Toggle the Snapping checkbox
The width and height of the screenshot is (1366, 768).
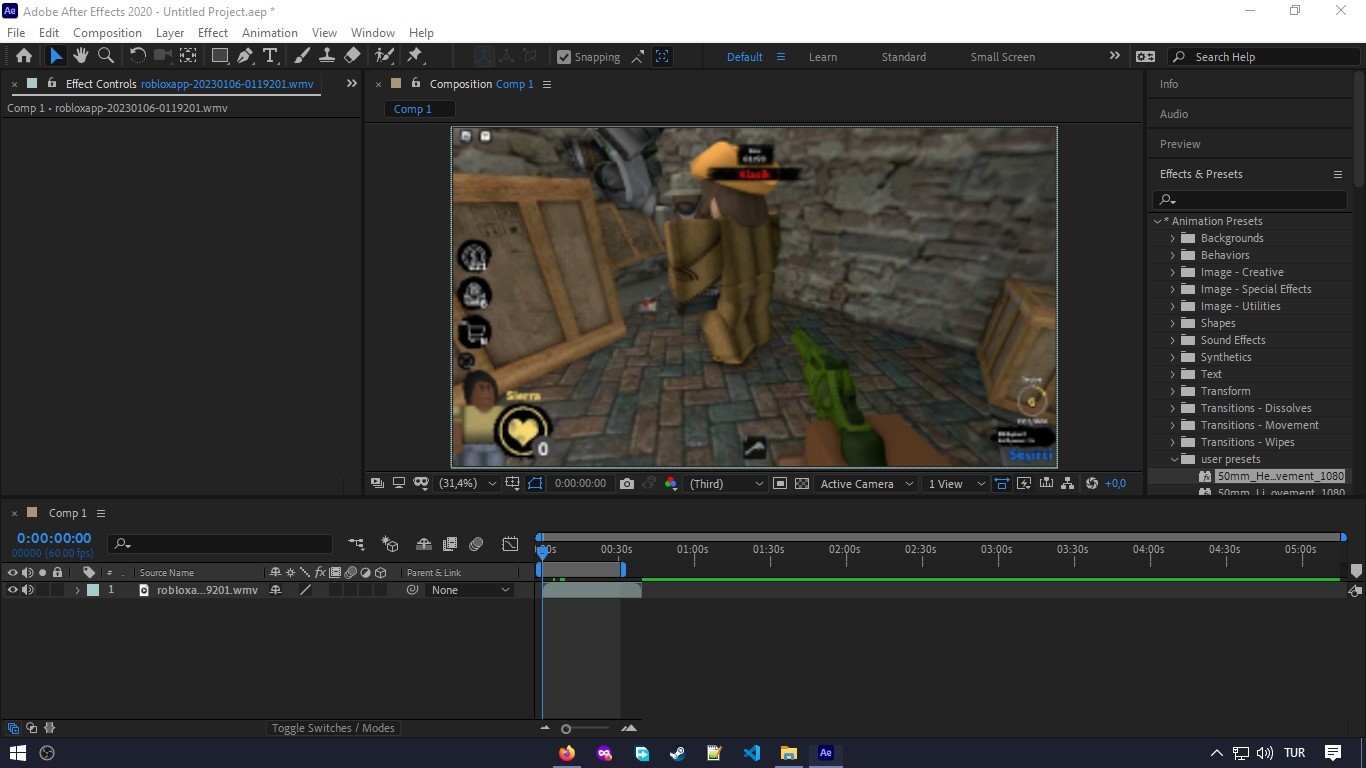564,57
